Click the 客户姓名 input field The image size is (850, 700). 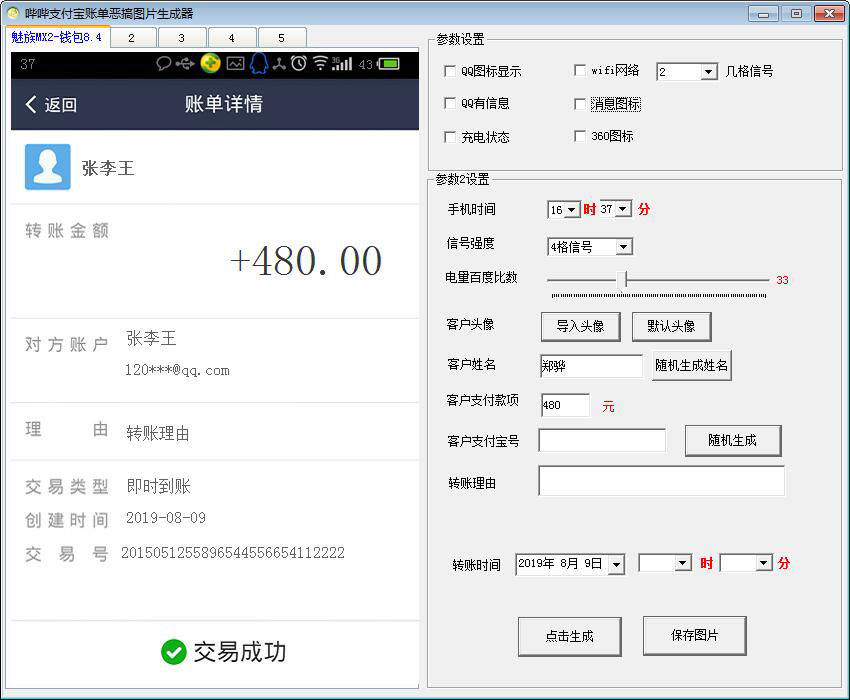591,367
